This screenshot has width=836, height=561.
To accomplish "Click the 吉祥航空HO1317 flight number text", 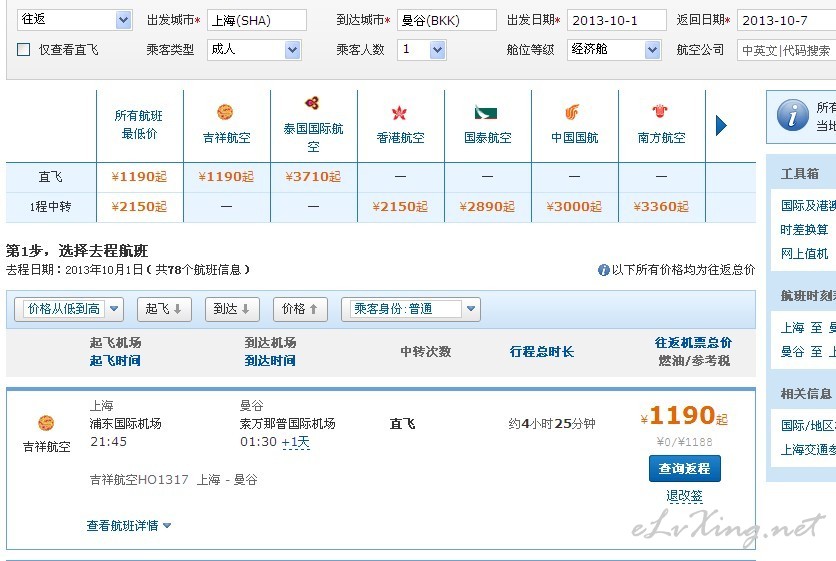I will (139, 479).
